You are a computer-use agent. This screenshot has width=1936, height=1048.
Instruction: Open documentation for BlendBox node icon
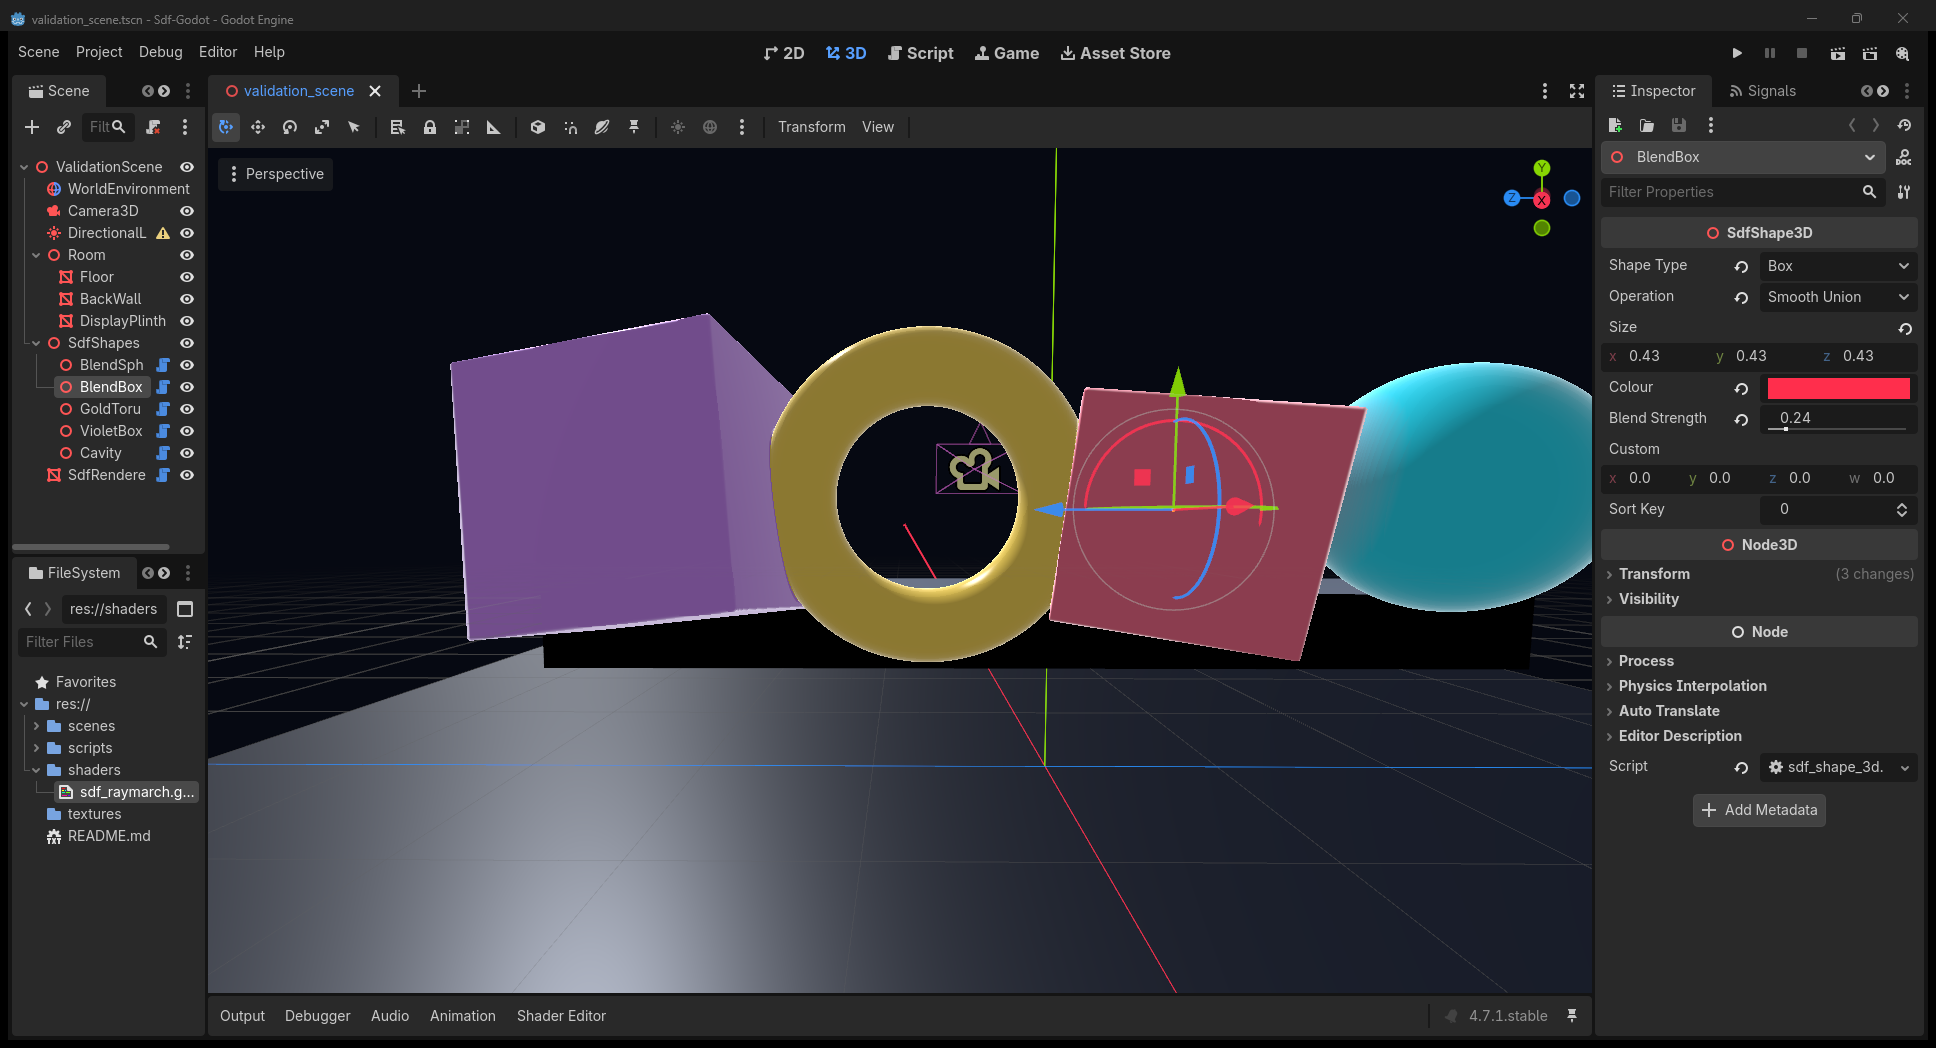(1904, 157)
